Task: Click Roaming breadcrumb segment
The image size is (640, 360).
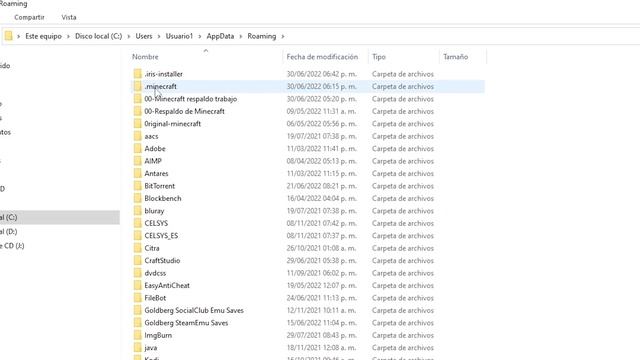Action: pyautogui.click(x=262, y=36)
